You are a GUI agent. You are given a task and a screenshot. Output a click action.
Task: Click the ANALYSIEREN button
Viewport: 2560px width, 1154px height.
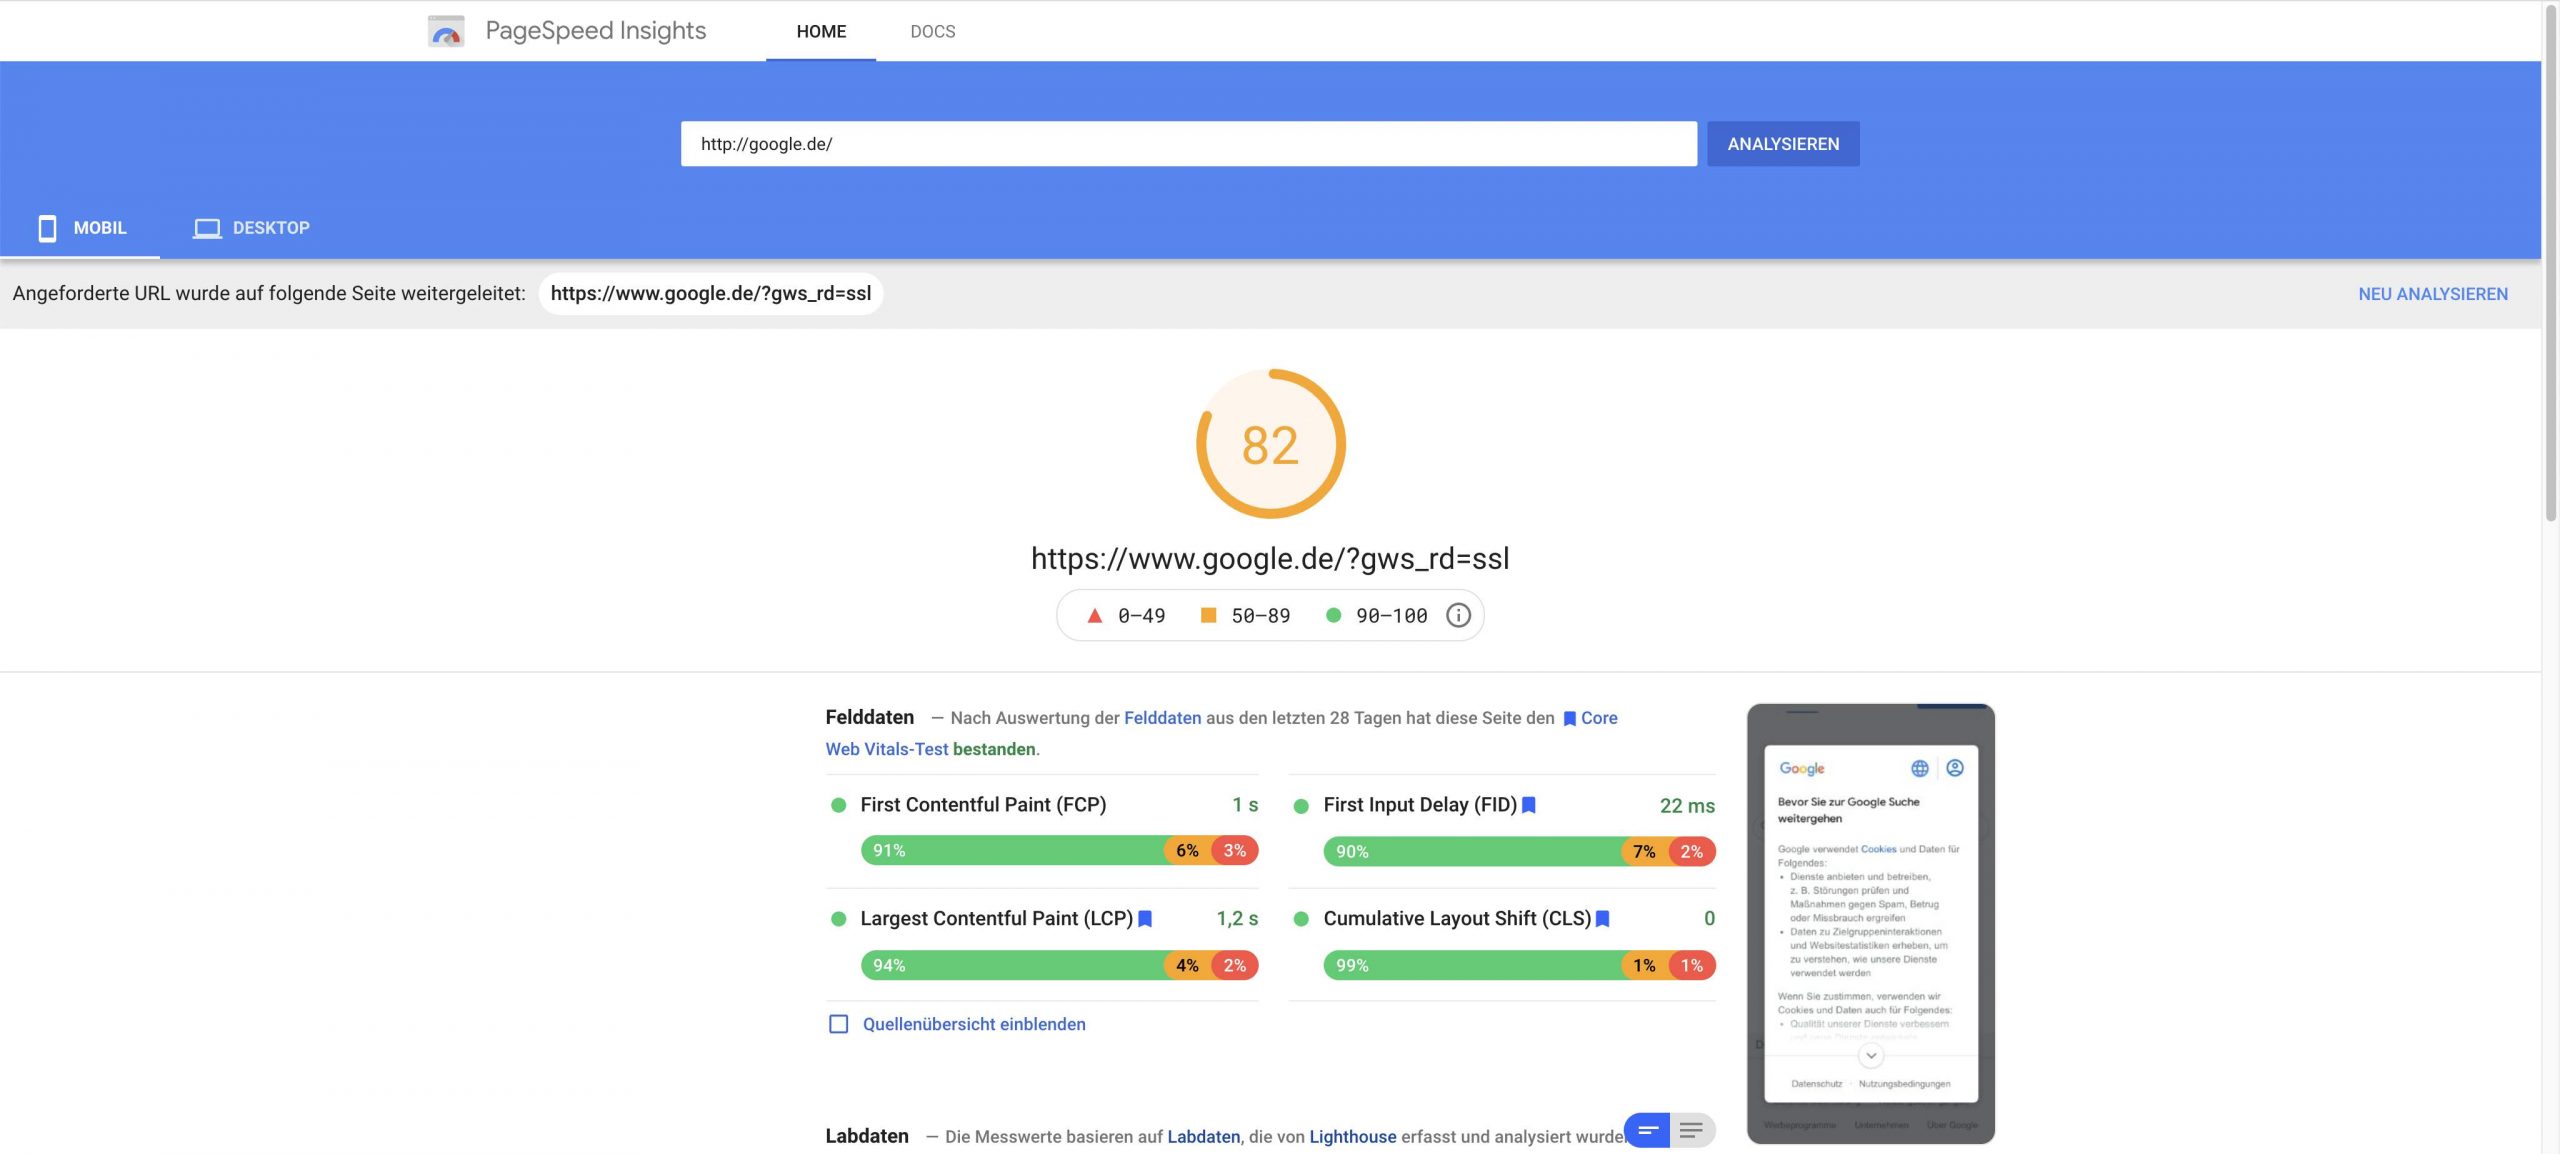pos(1783,144)
